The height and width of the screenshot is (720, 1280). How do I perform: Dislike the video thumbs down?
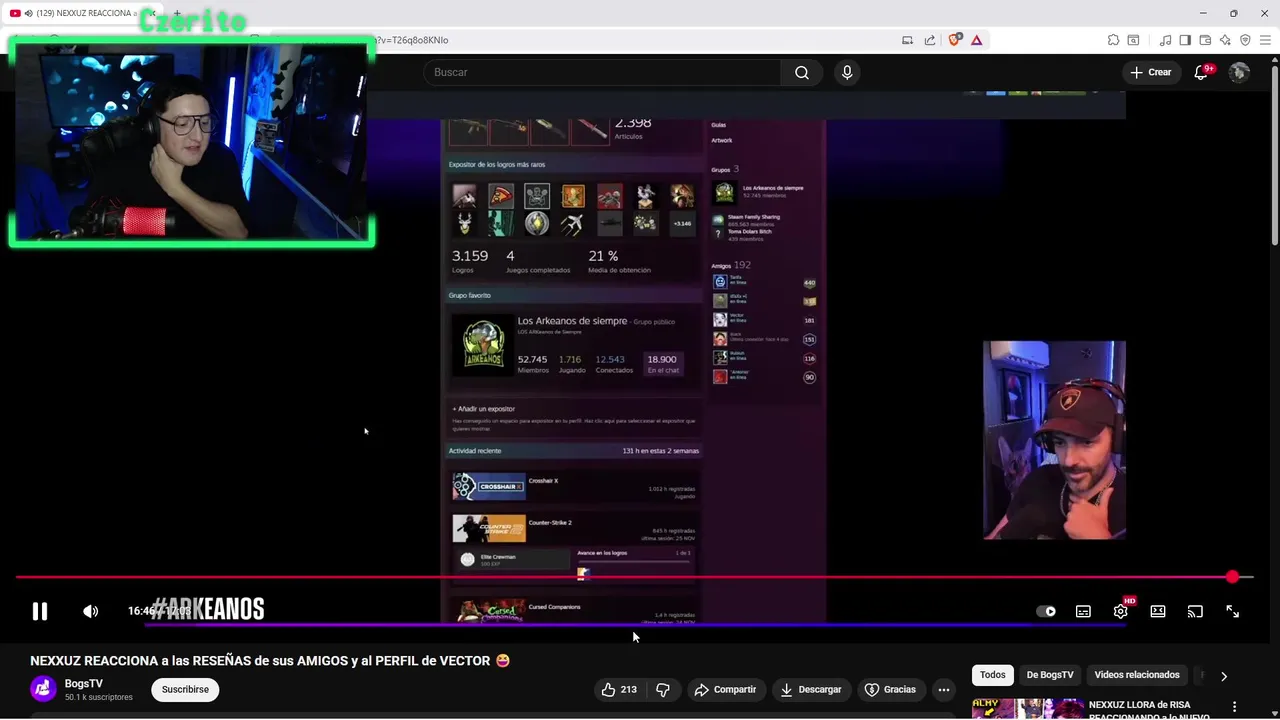pyautogui.click(x=663, y=689)
